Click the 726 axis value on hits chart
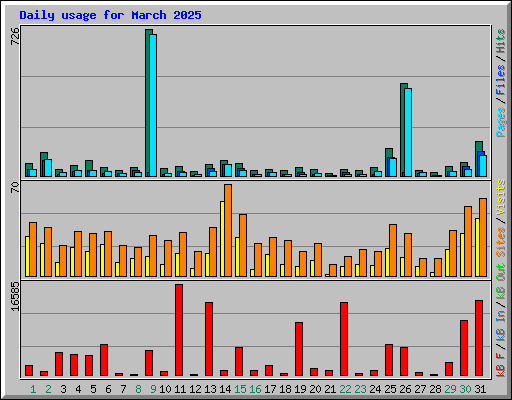This screenshot has width=512, height=400. click(x=15, y=37)
